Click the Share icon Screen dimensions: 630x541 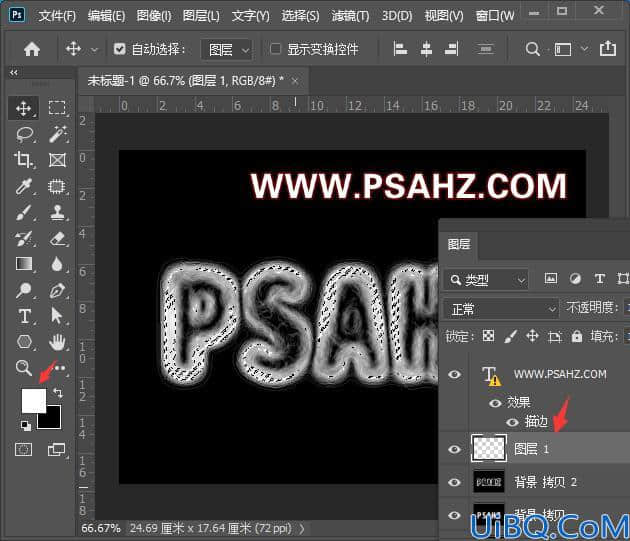point(608,49)
